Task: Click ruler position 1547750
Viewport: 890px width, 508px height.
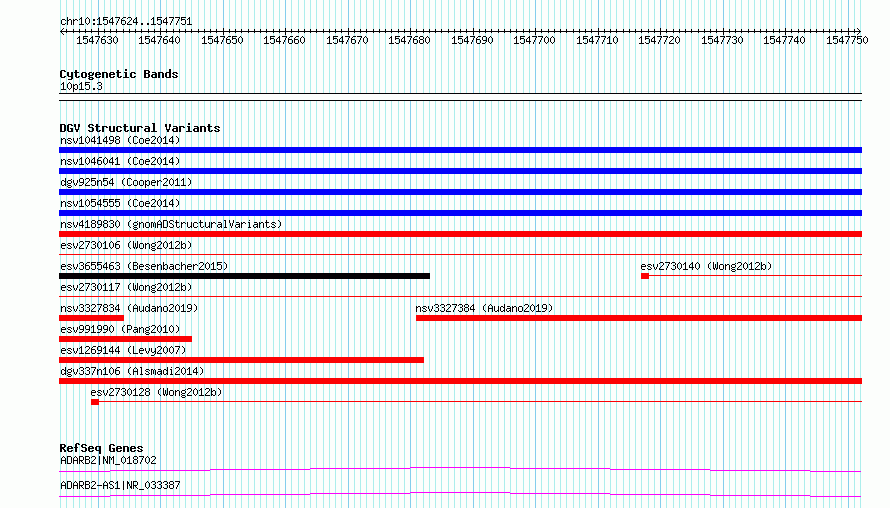Action: [847, 40]
